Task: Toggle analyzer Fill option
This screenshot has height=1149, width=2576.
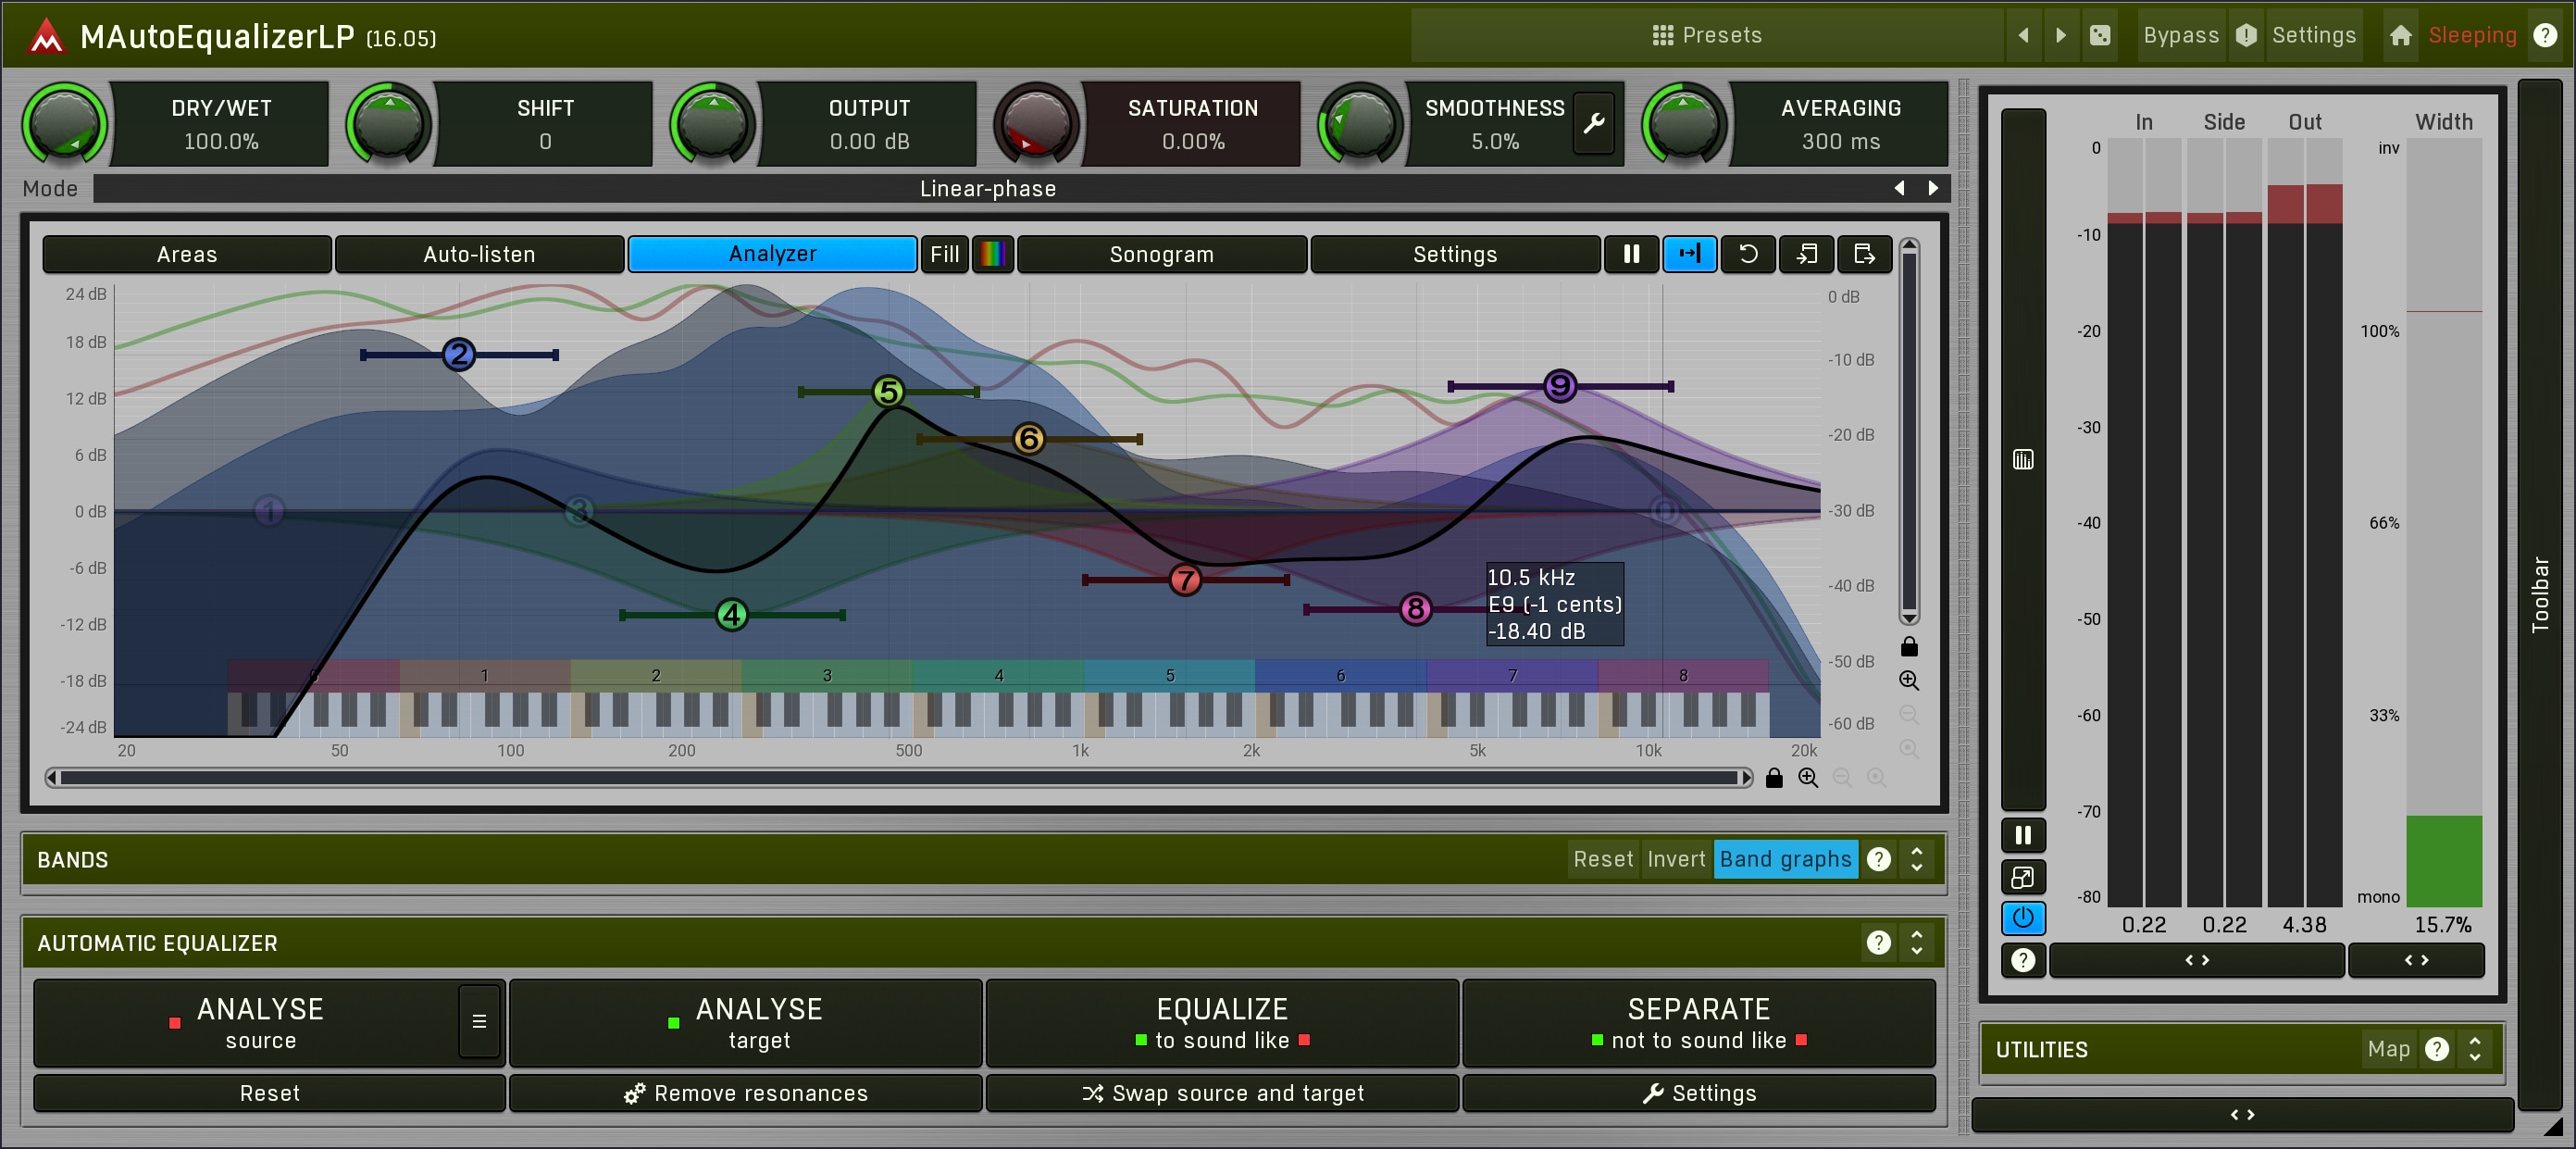Action: [x=944, y=254]
